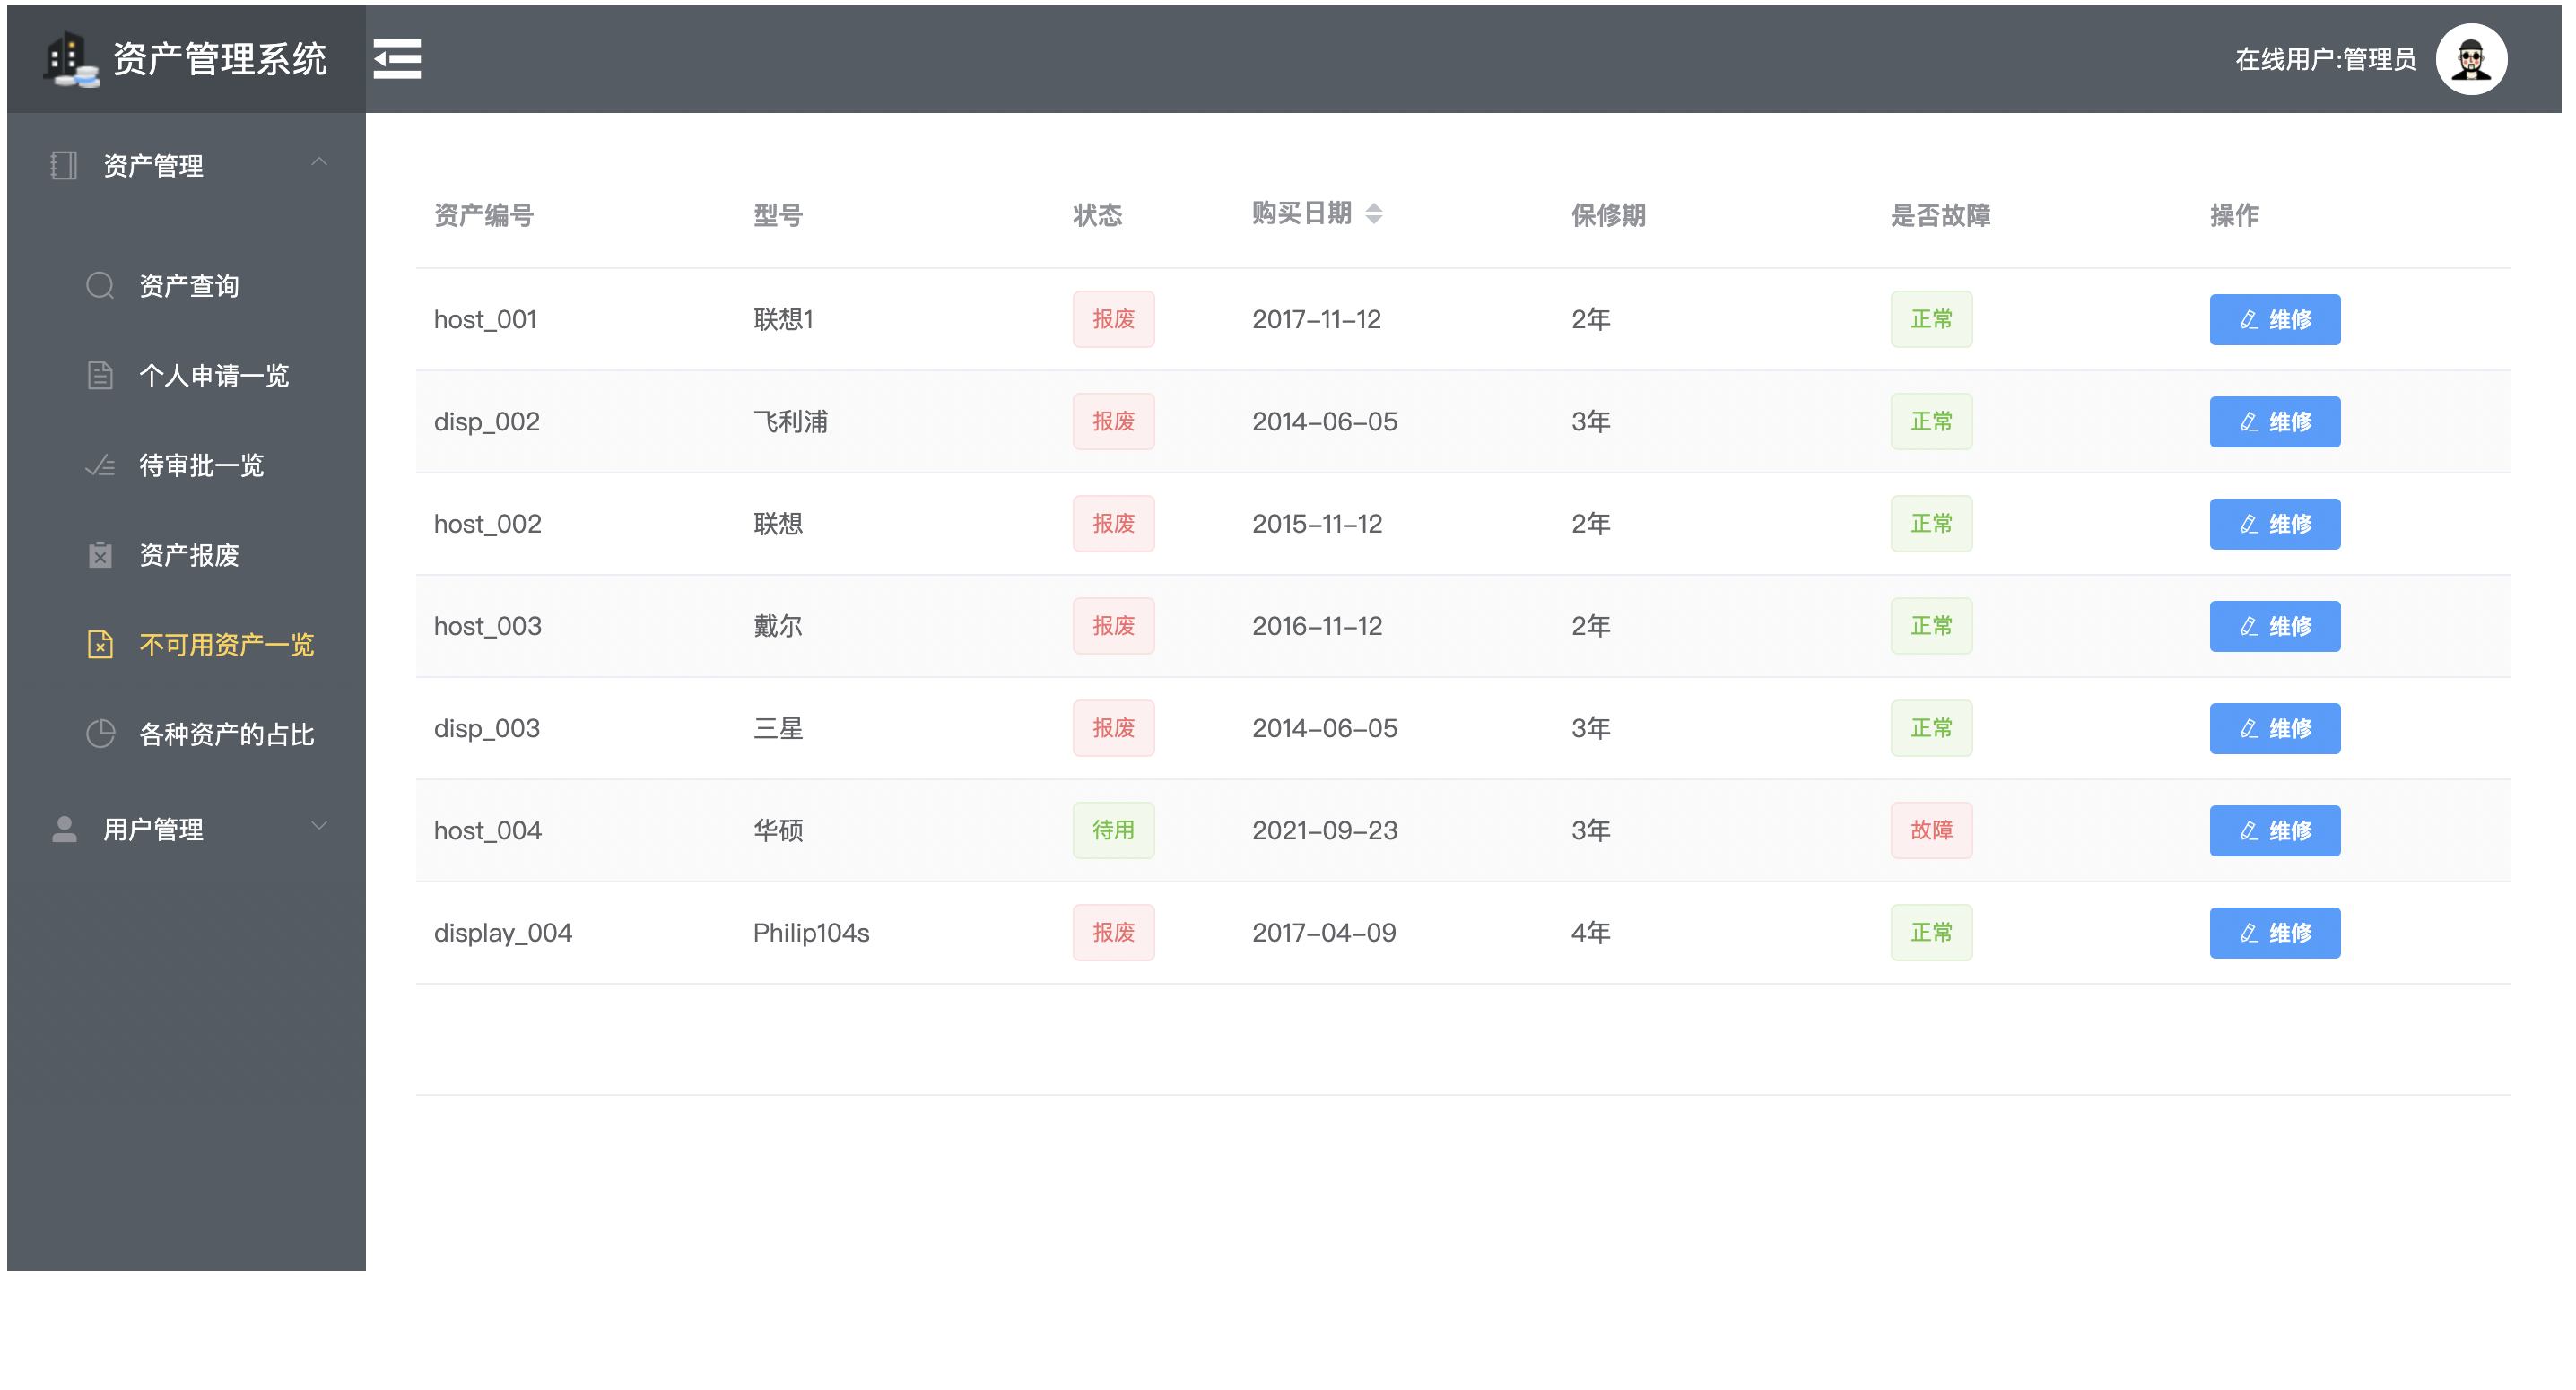Viewport: 2576px width, 1390px height.
Task: Click the 正常 tag for display_004
Action: pyautogui.click(x=1932, y=932)
